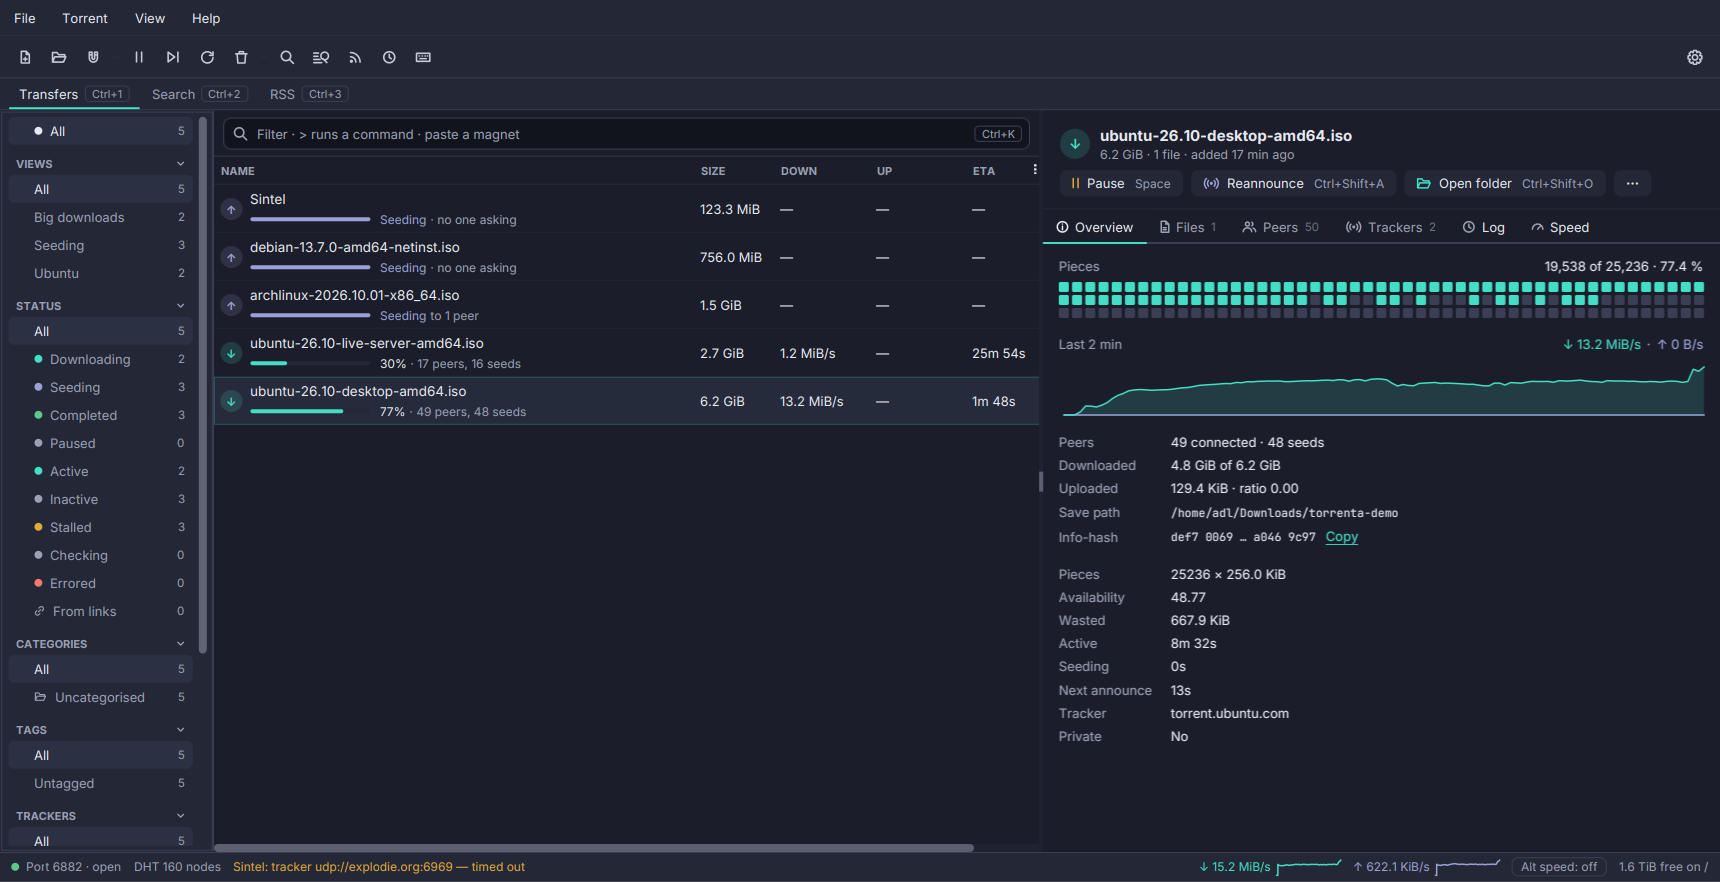Click the Open folder button
Viewport: 1720px width, 882px height.
[1505, 183]
